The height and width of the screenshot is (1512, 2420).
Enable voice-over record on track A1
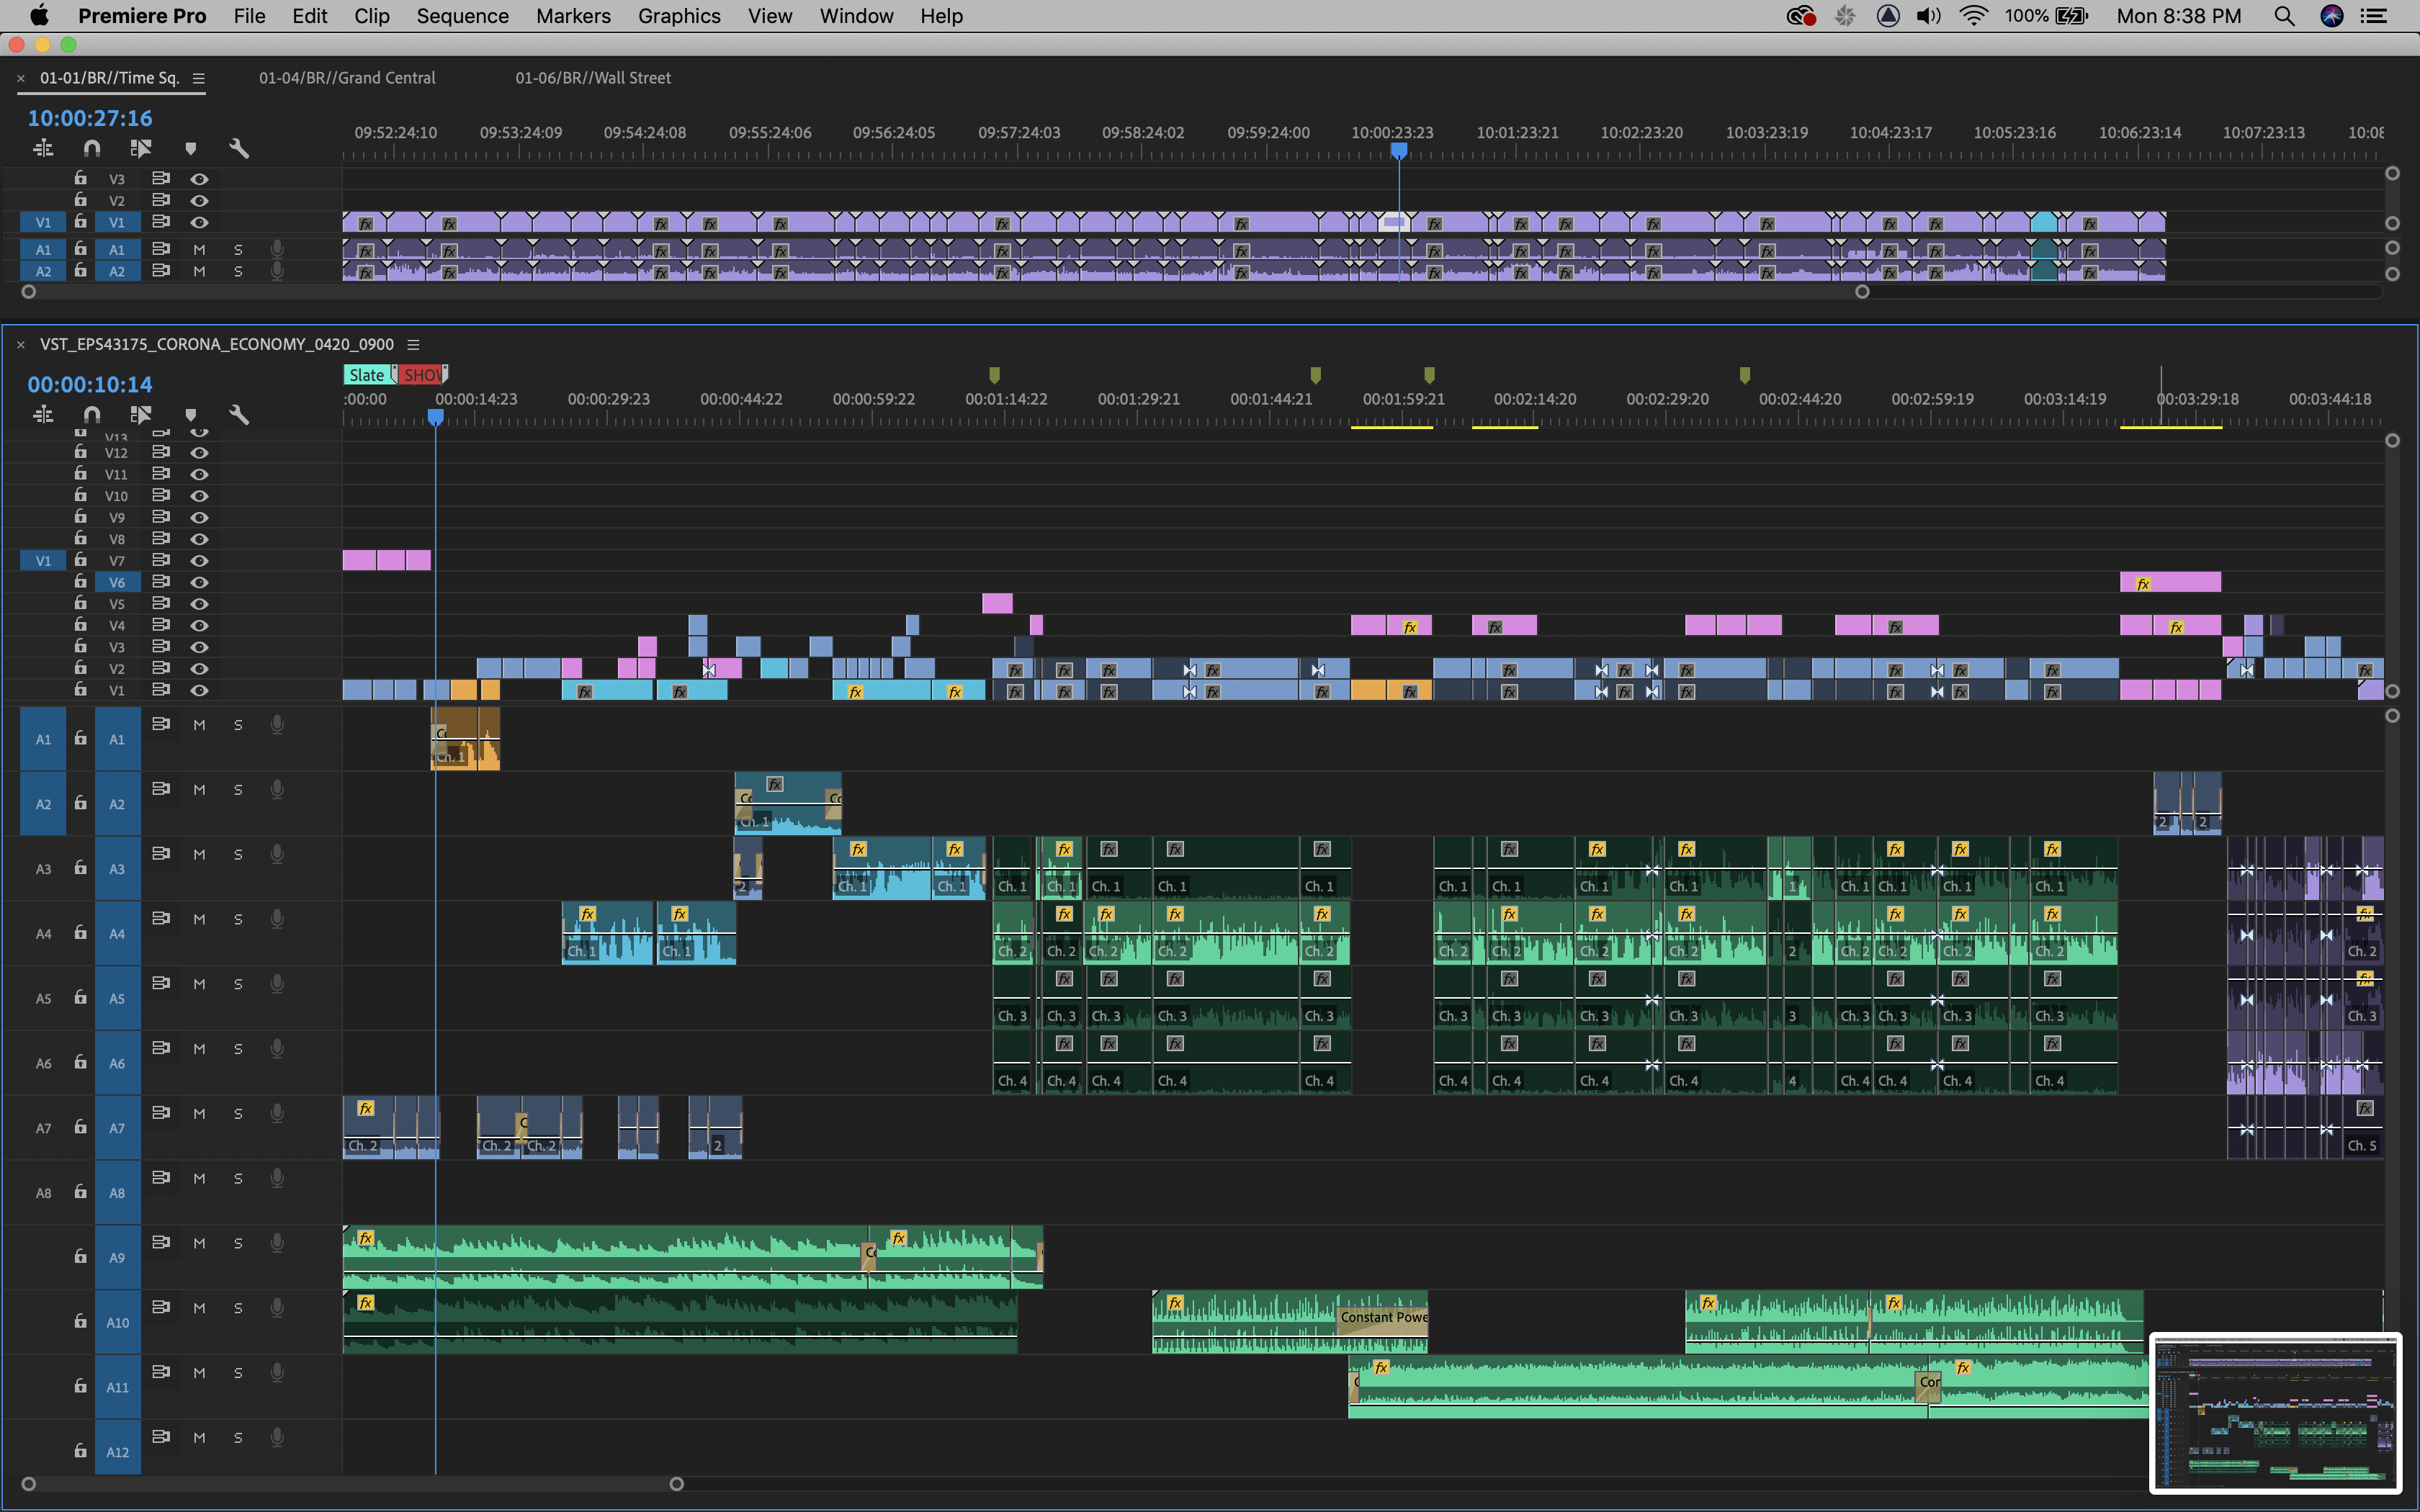(277, 725)
